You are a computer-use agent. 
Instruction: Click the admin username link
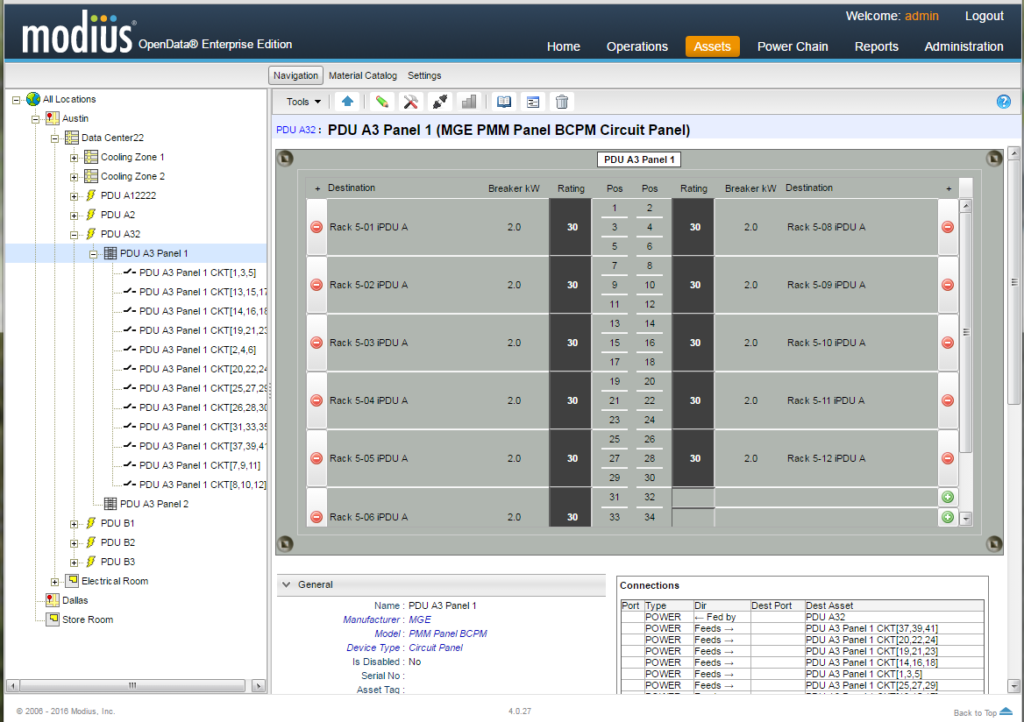click(921, 16)
